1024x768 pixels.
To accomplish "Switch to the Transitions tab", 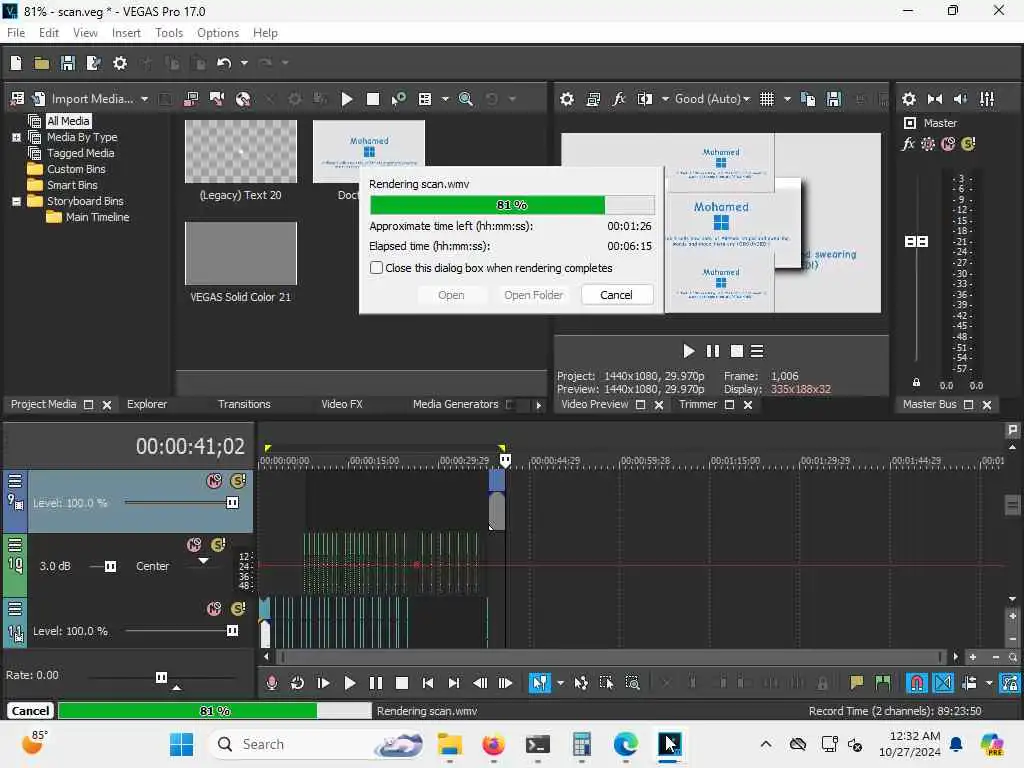I will [244, 404].
